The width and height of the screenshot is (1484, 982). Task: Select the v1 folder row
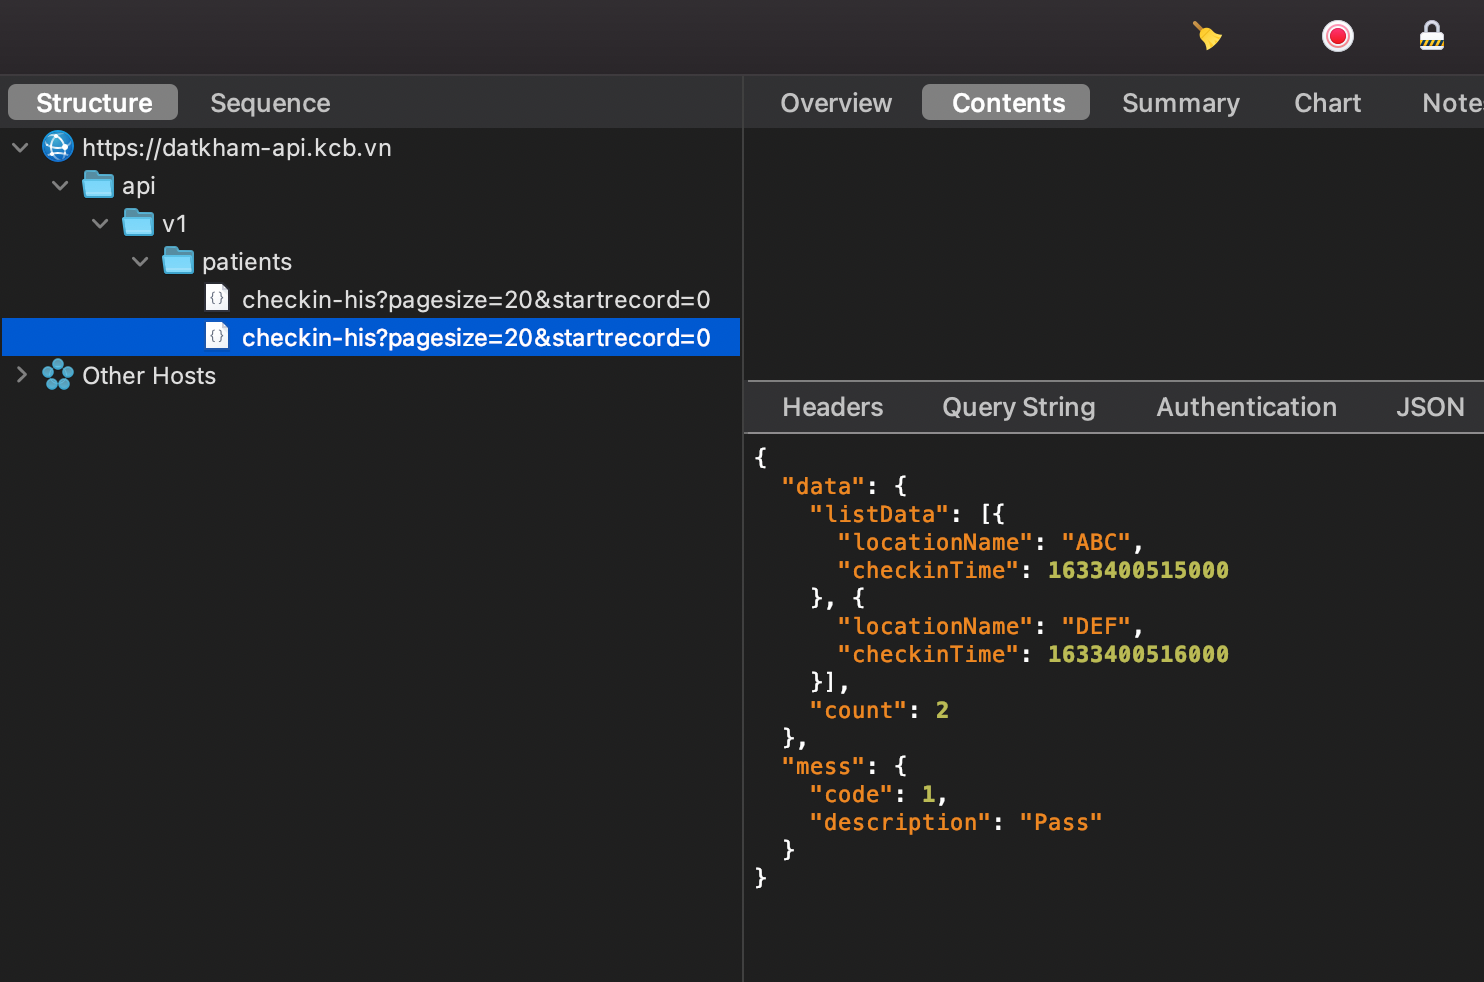tap(371, 223)
